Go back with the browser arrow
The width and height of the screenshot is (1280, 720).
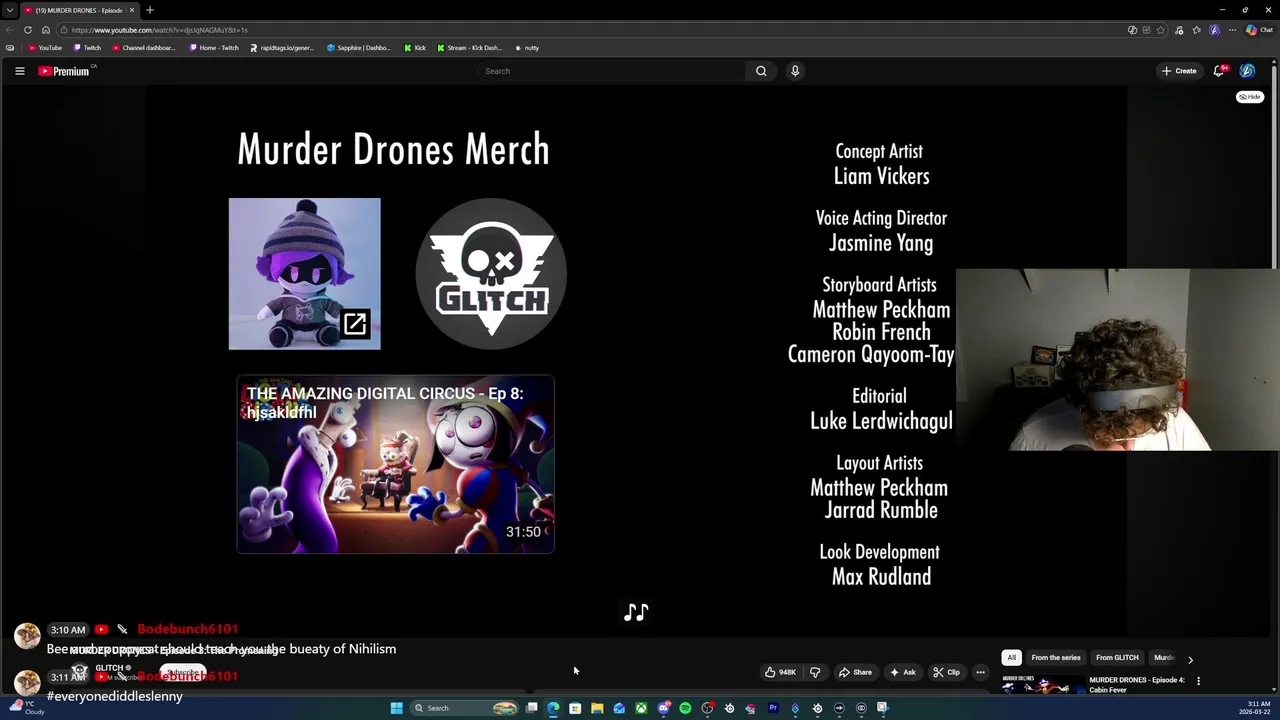(x=10, y=30)
